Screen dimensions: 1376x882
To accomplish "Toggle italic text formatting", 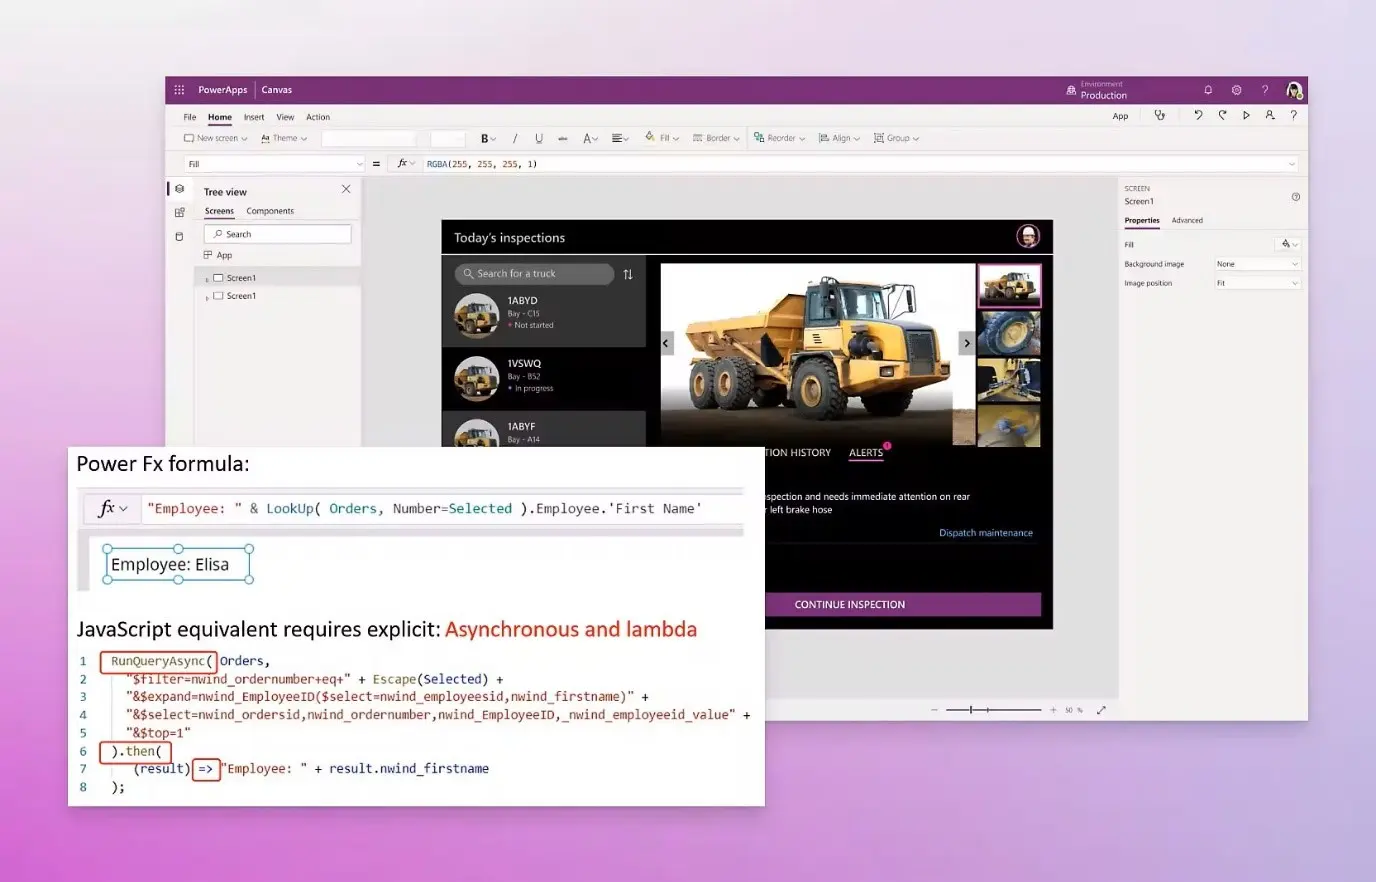I will [515, 139].
